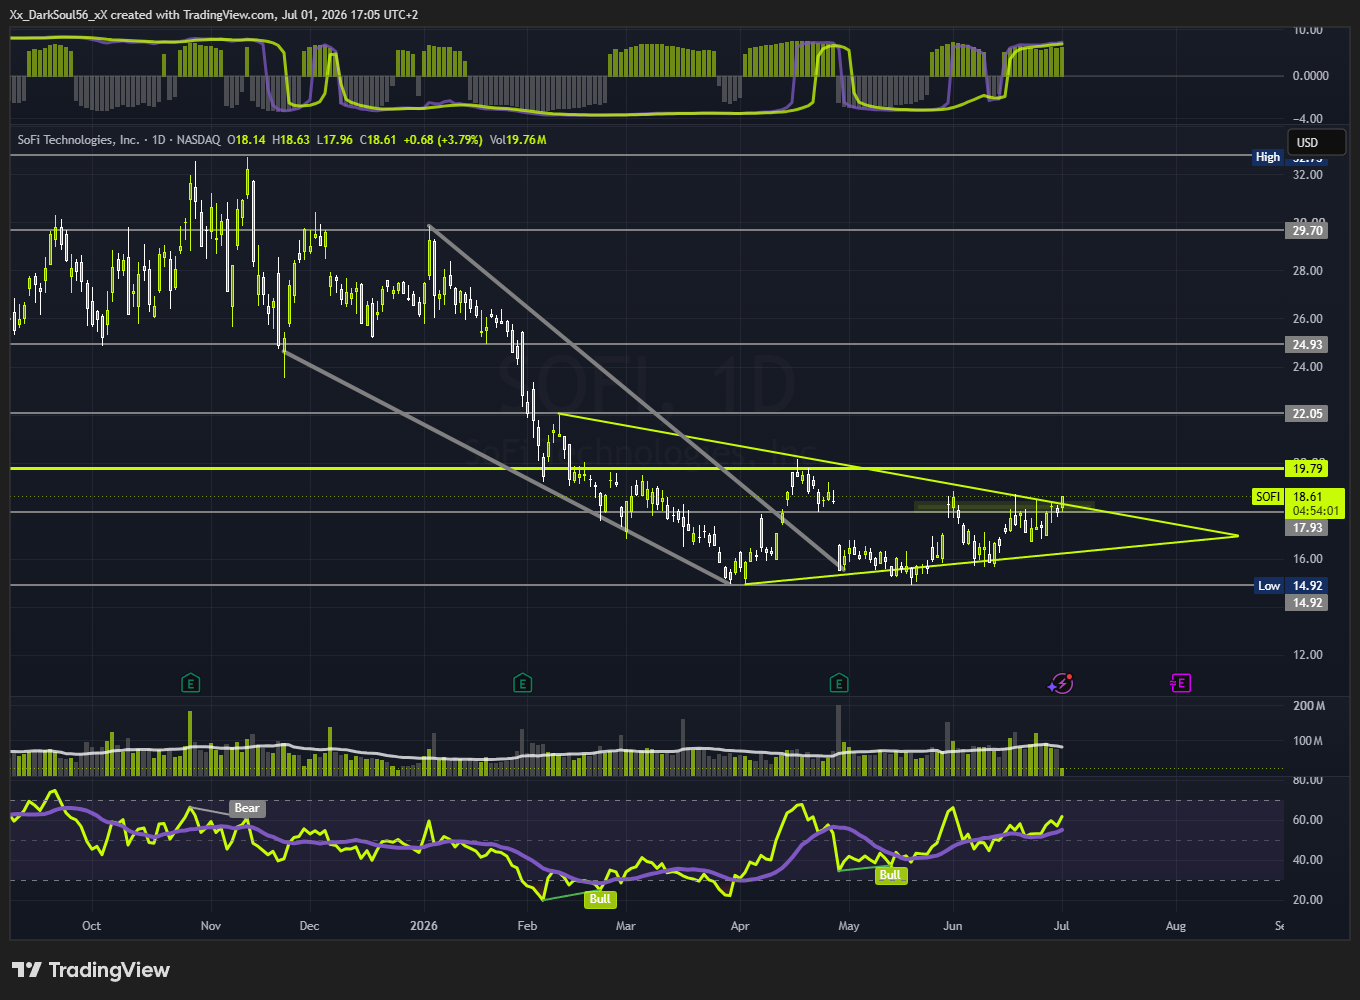1360x1000 pixels.
Task: Click the C18.61 close value
Action: (378, 140)
